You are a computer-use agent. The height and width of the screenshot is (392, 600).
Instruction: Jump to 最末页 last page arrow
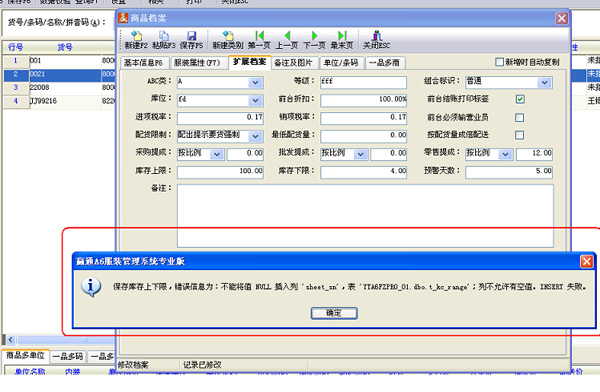[342, 36]
